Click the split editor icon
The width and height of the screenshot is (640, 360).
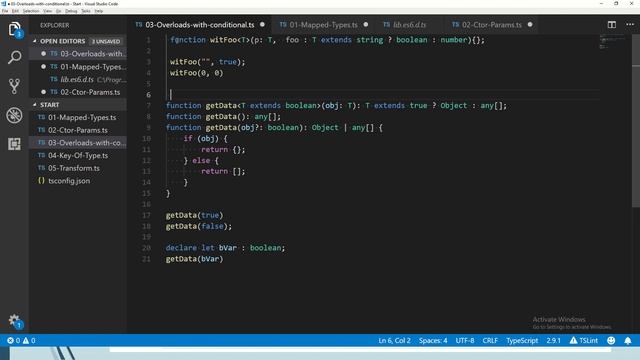click(611, 24)
